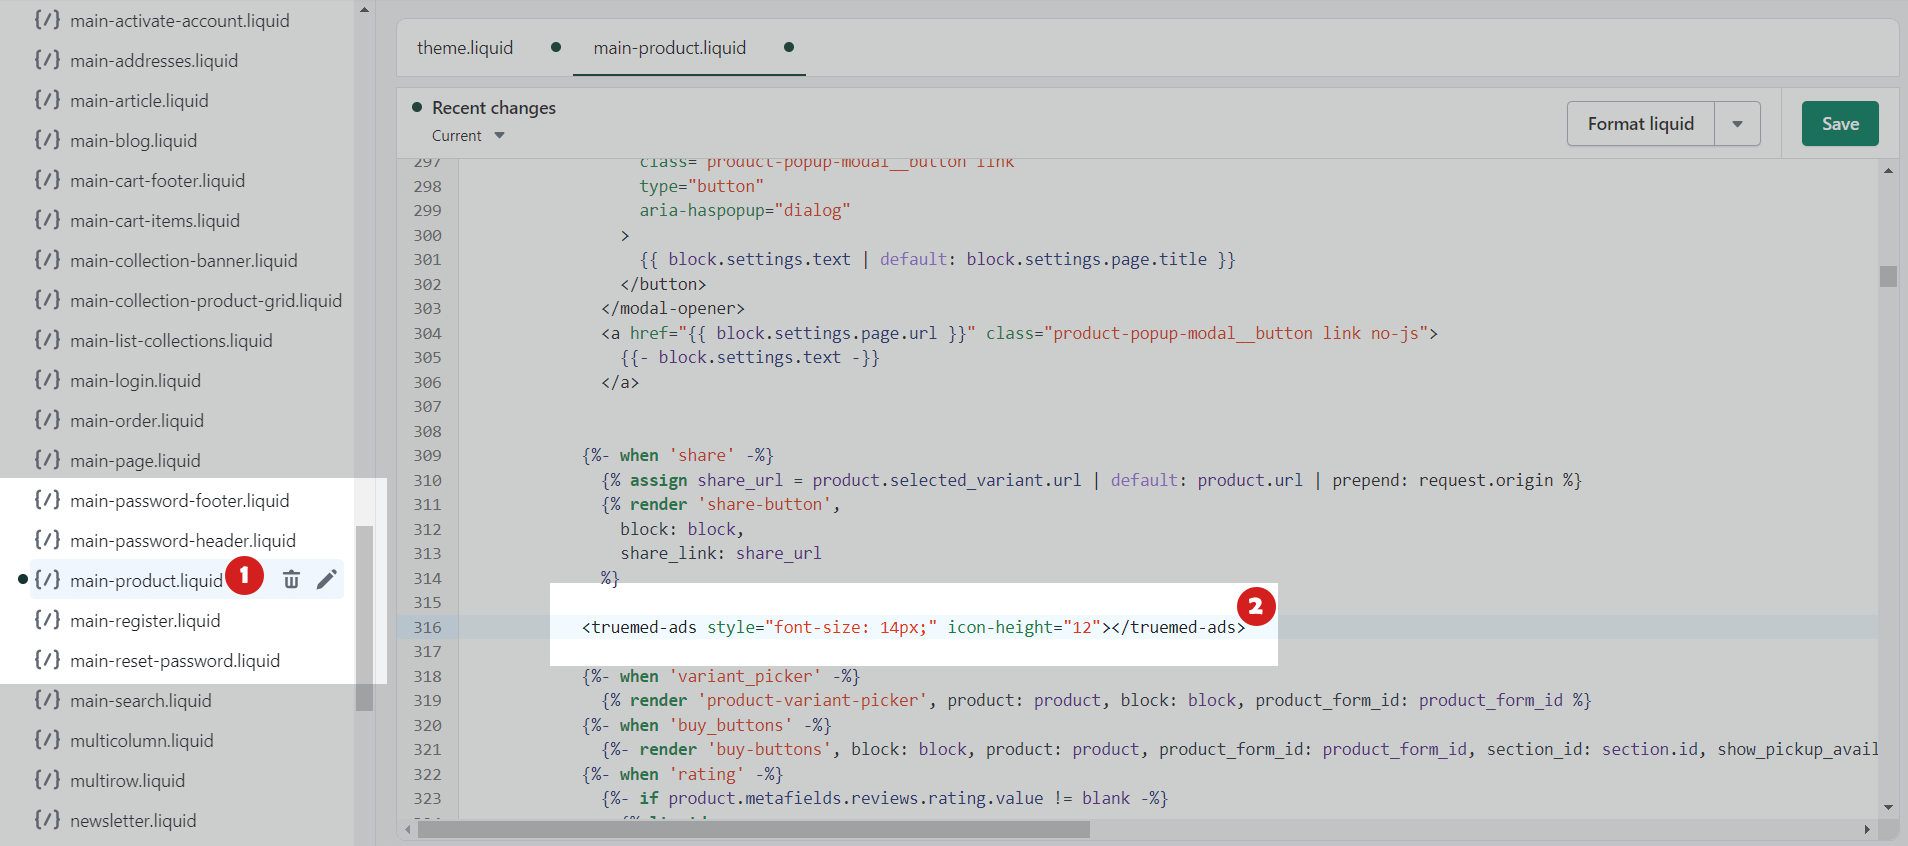This screenshot has height=846, width=1908.
Task: Open main-order.liquid file
Action: point(137,420)
